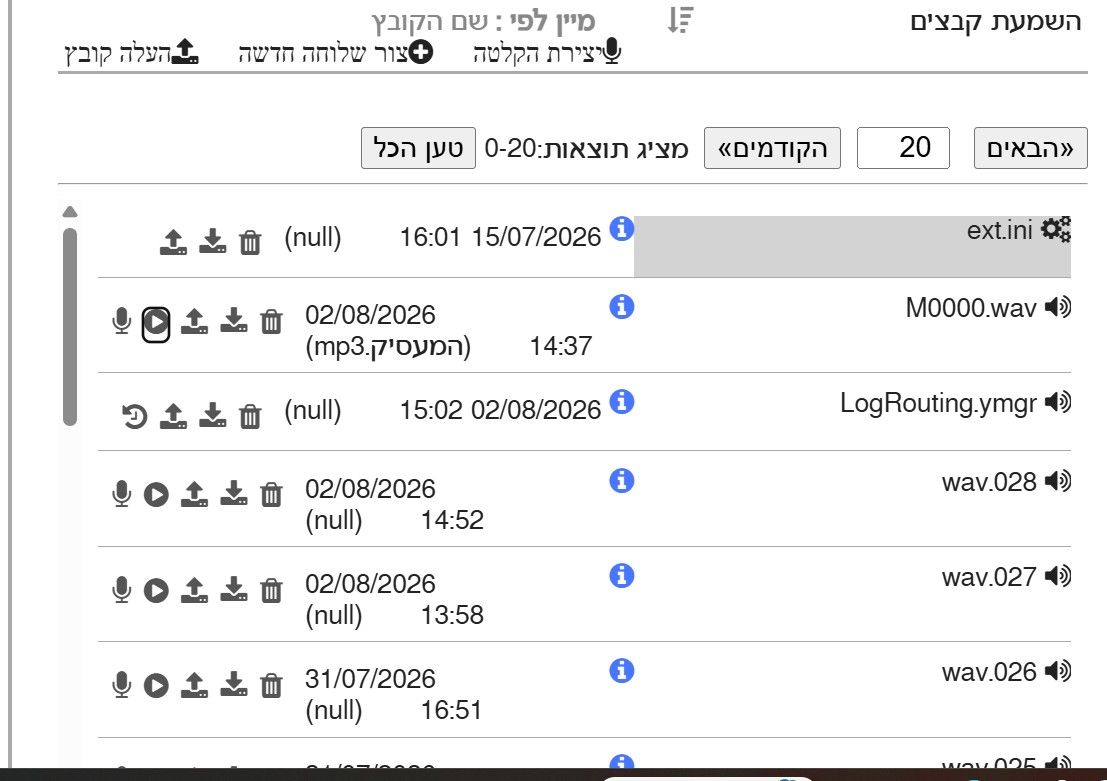Click the results count field showing 20

[903, 148]
